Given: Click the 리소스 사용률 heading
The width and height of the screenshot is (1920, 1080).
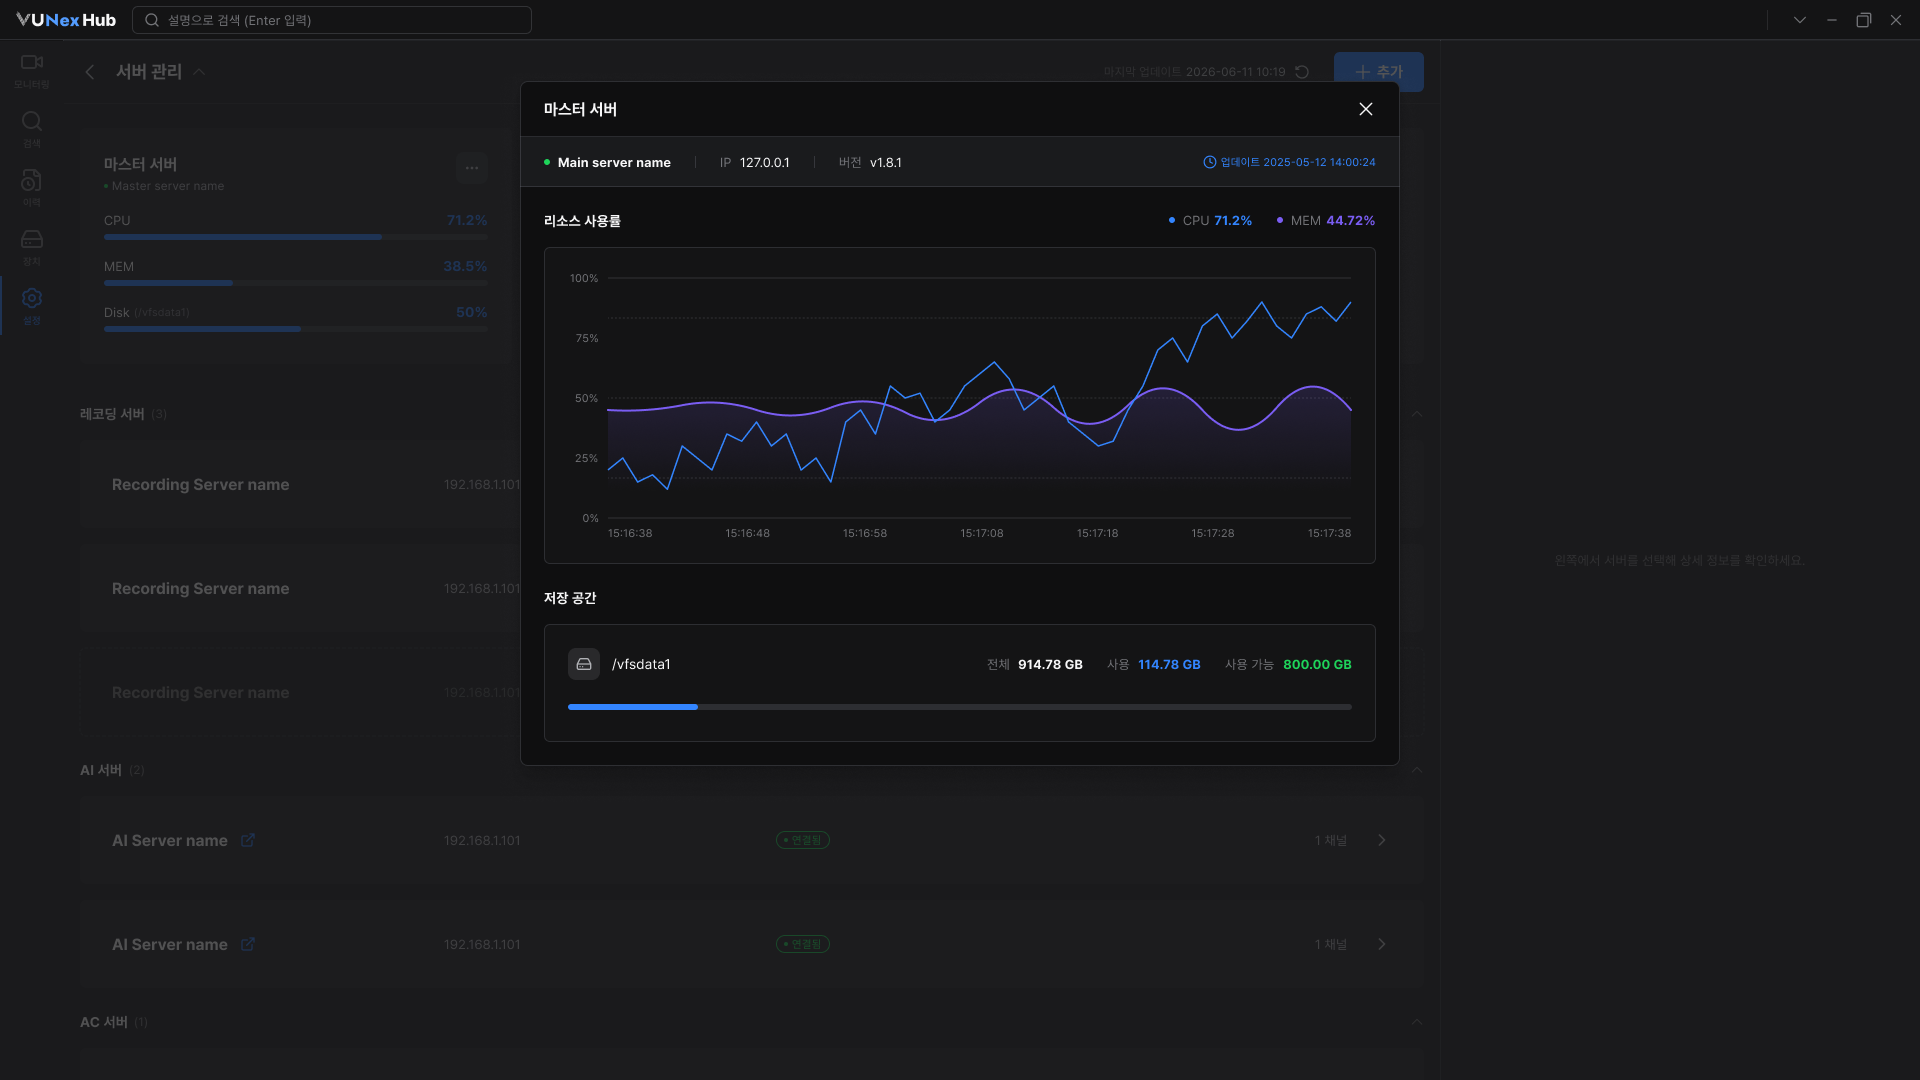Looking at the screenshot, I should coord(582,221).
